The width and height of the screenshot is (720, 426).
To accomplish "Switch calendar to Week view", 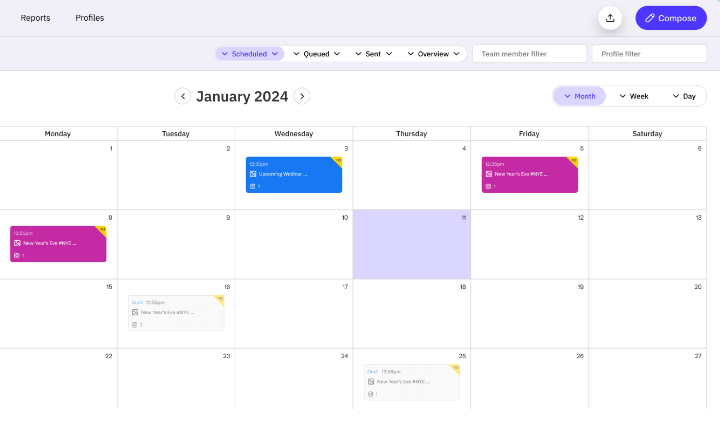I will coord(633,96).
